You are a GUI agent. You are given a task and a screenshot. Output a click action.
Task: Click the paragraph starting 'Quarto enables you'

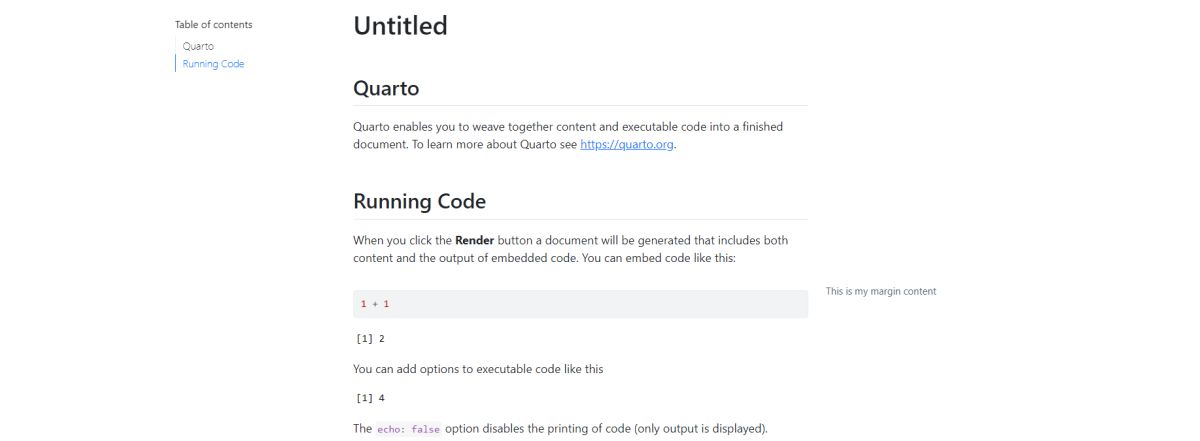pos(567,127)
